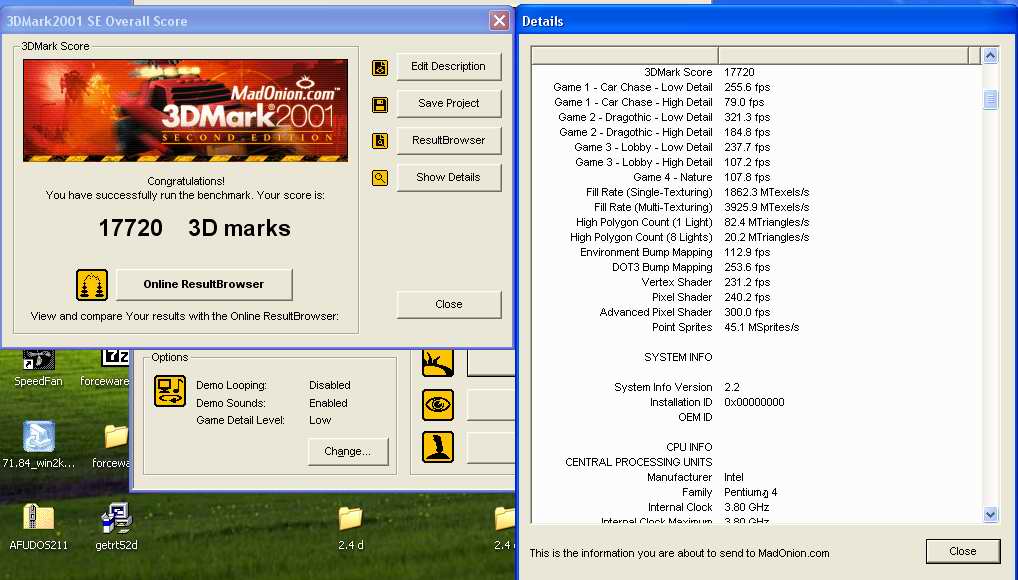Open the SpeedFan desktop shortcut

coord(38,368)
